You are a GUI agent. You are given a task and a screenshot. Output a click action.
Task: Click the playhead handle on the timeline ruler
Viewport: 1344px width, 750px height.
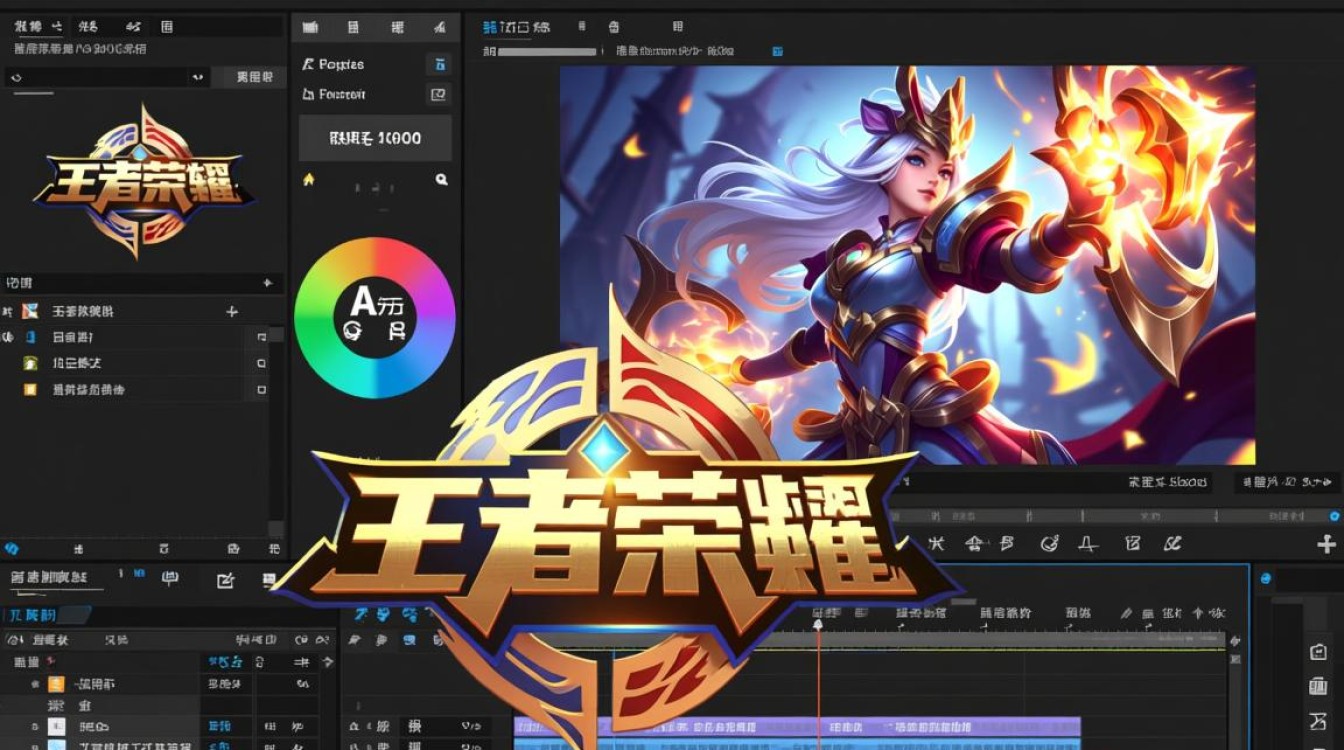(x=818, y=624)
